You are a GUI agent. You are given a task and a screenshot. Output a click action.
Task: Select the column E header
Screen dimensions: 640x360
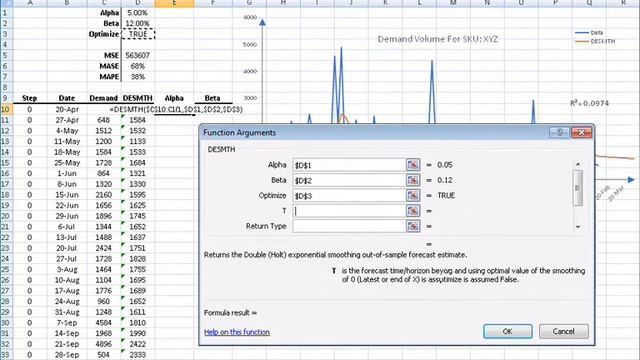click(174, 3)
